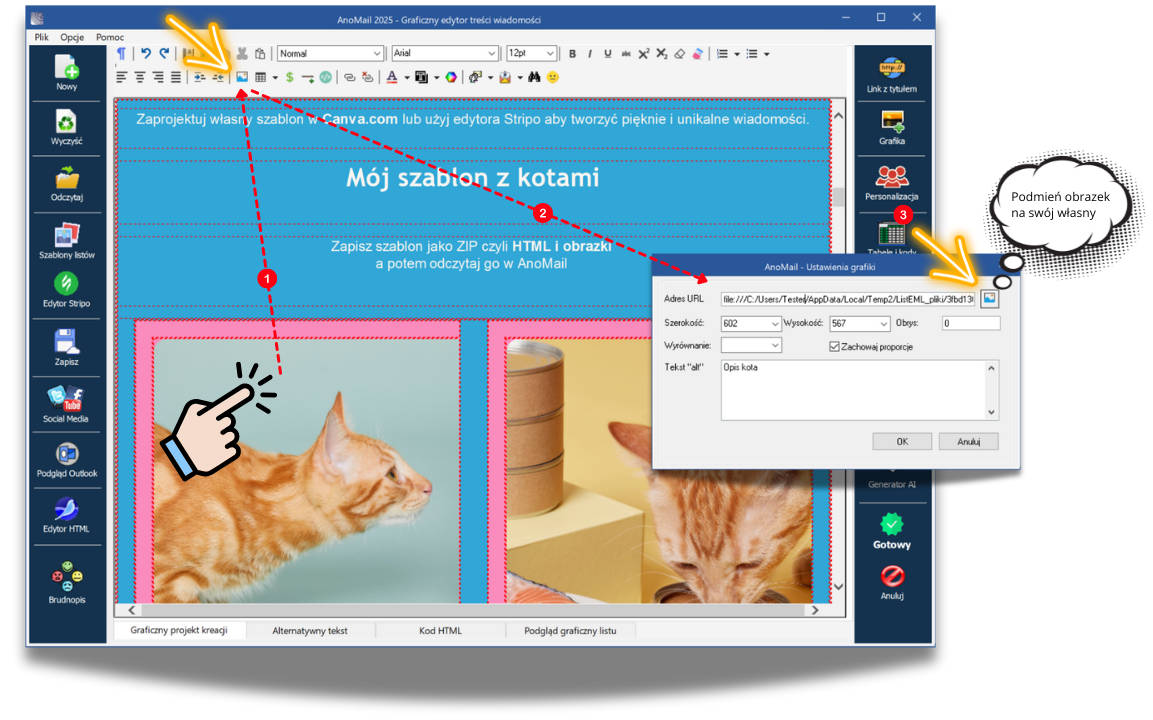
Task: Click the binoculars find icon
Action: (534, 76)
